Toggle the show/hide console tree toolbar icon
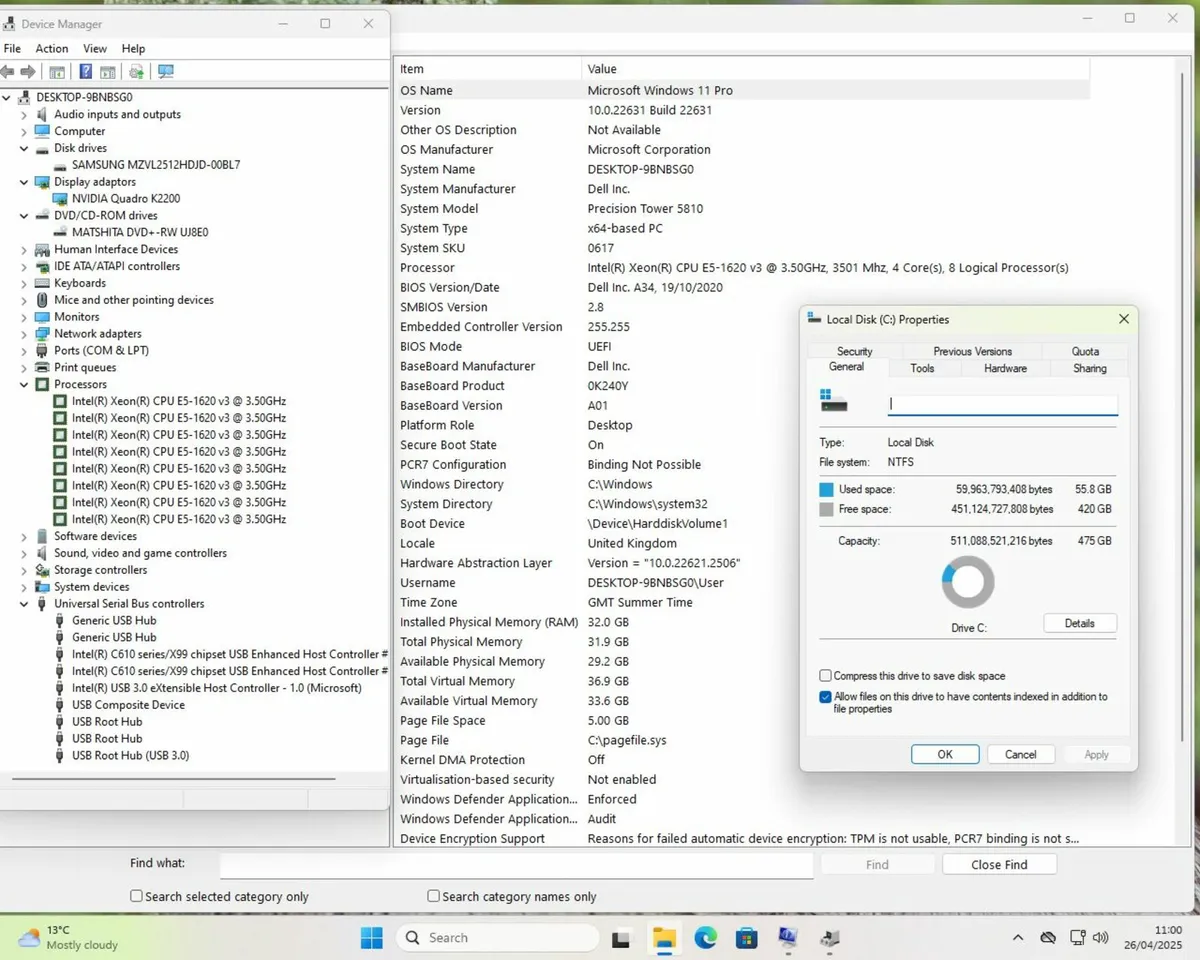 pos(57,72)
